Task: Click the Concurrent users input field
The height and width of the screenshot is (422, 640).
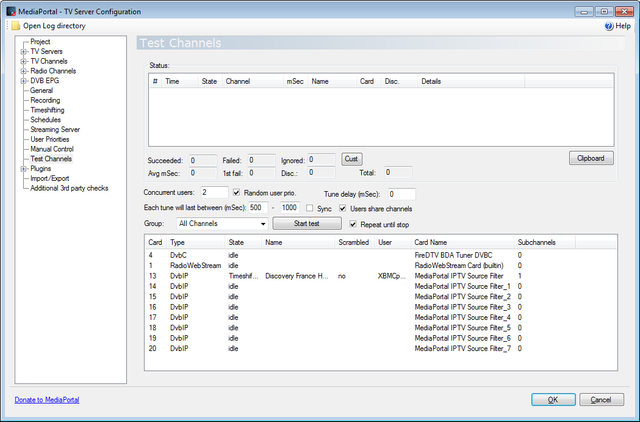Action: click(x=213, y=192)
